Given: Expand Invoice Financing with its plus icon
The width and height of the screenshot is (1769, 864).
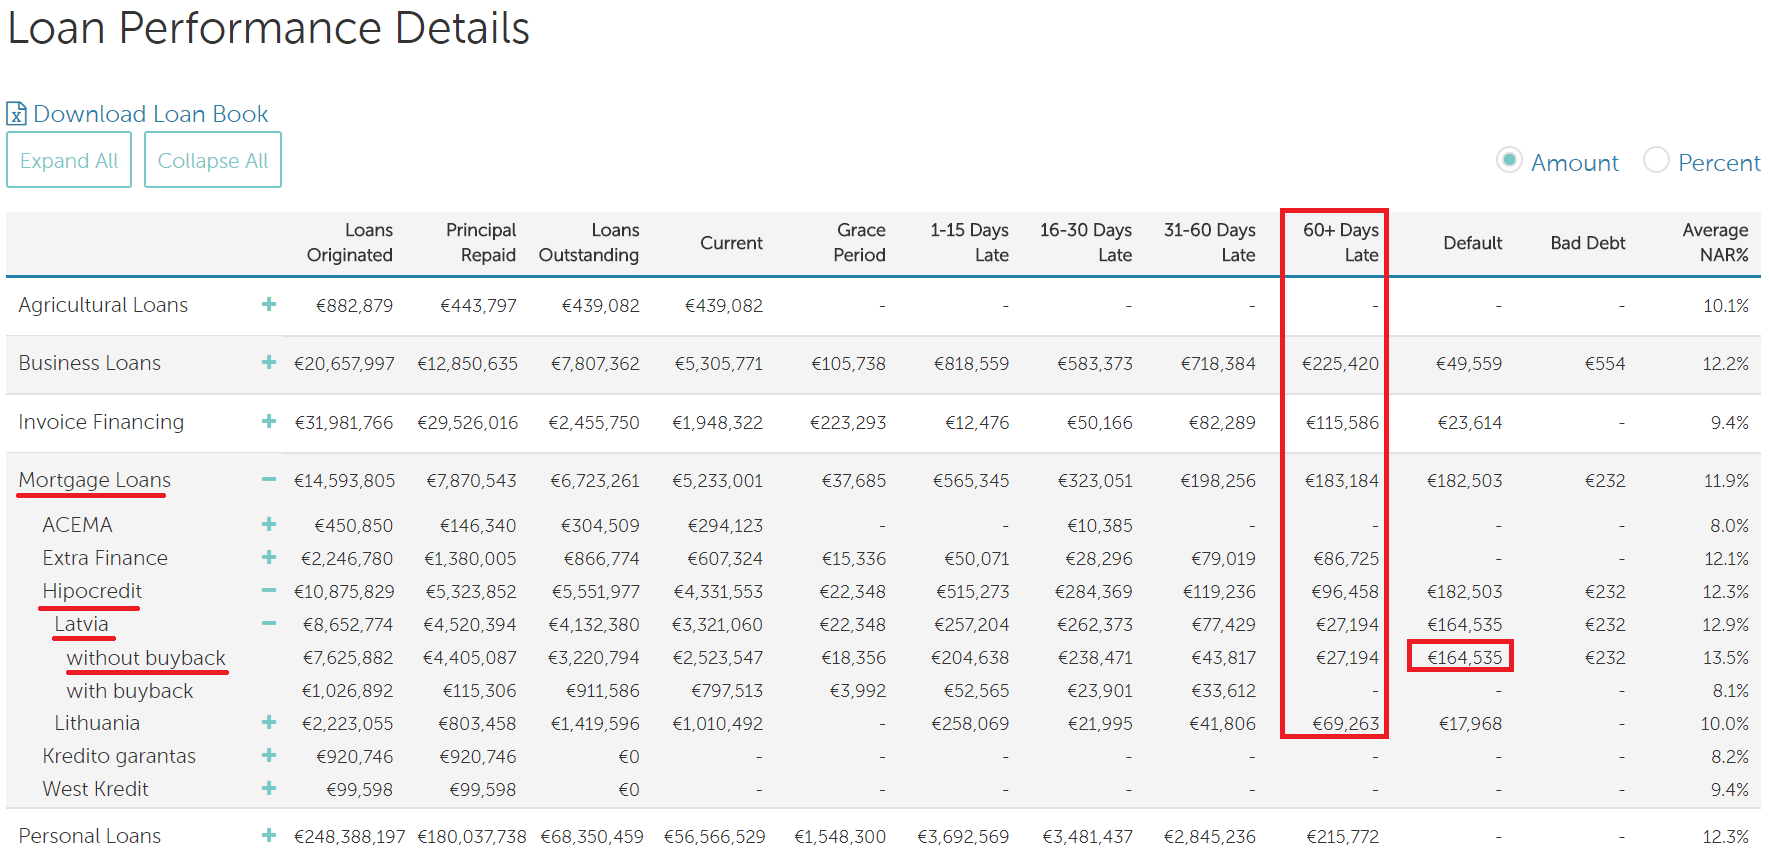Looking at the screenshot, I should pyautogui.click(x=268, y=421).
